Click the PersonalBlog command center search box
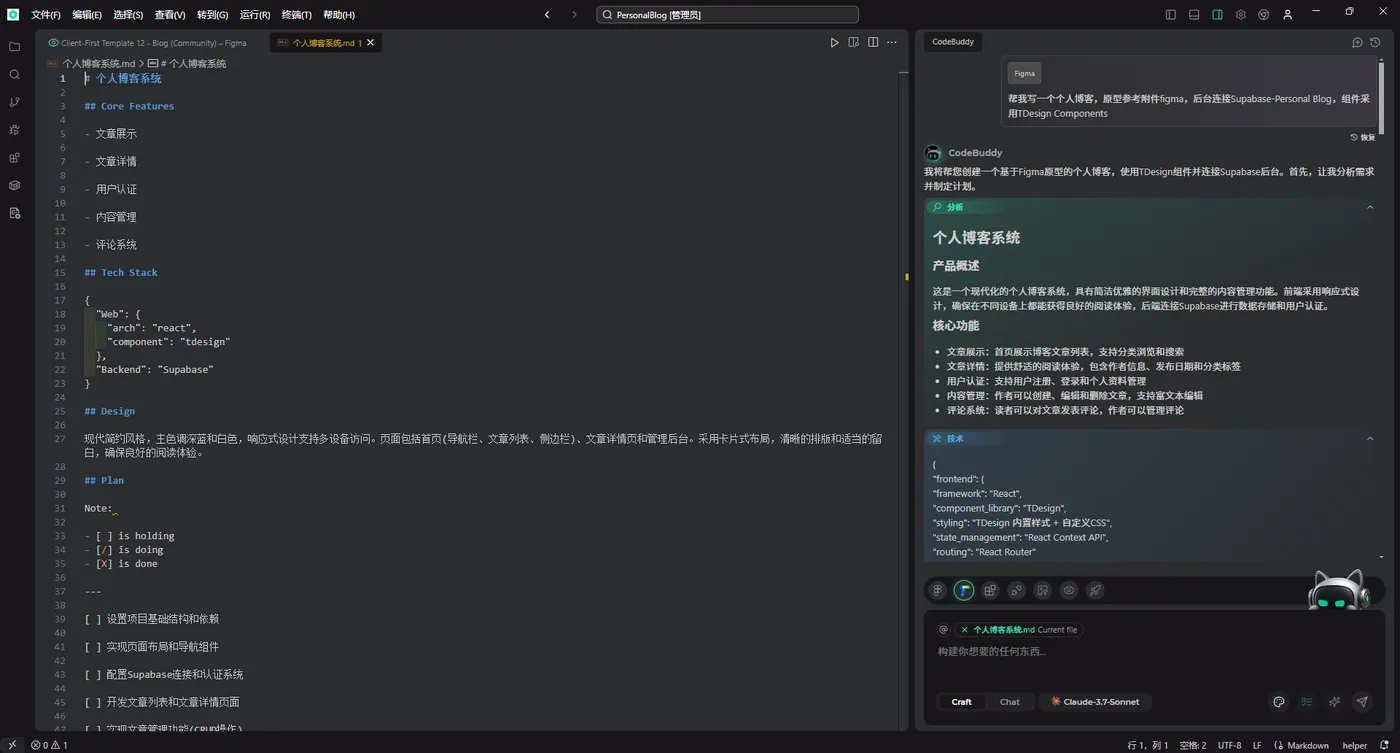The height and width of the screenshot is (753, 1400). pyautogui.click(x=727, y=15)
